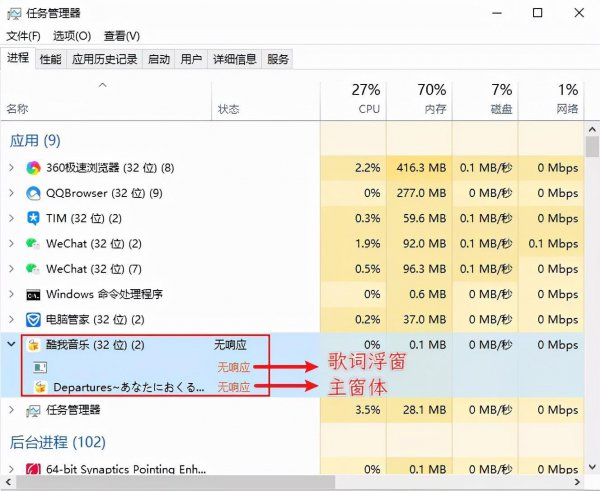This screenshot has width=600, height=491.
Task: Select the 后台进程 (102) group header
Action: point(57,442)
